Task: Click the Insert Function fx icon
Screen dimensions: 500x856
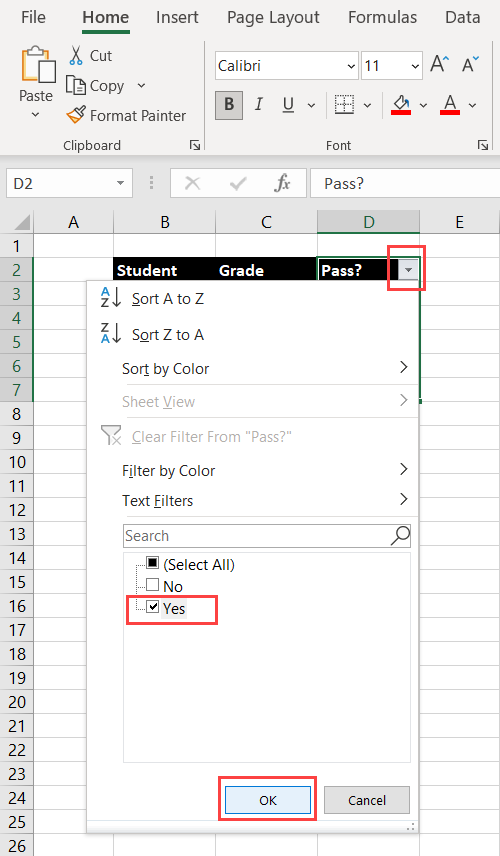Action: coord(282,183)
